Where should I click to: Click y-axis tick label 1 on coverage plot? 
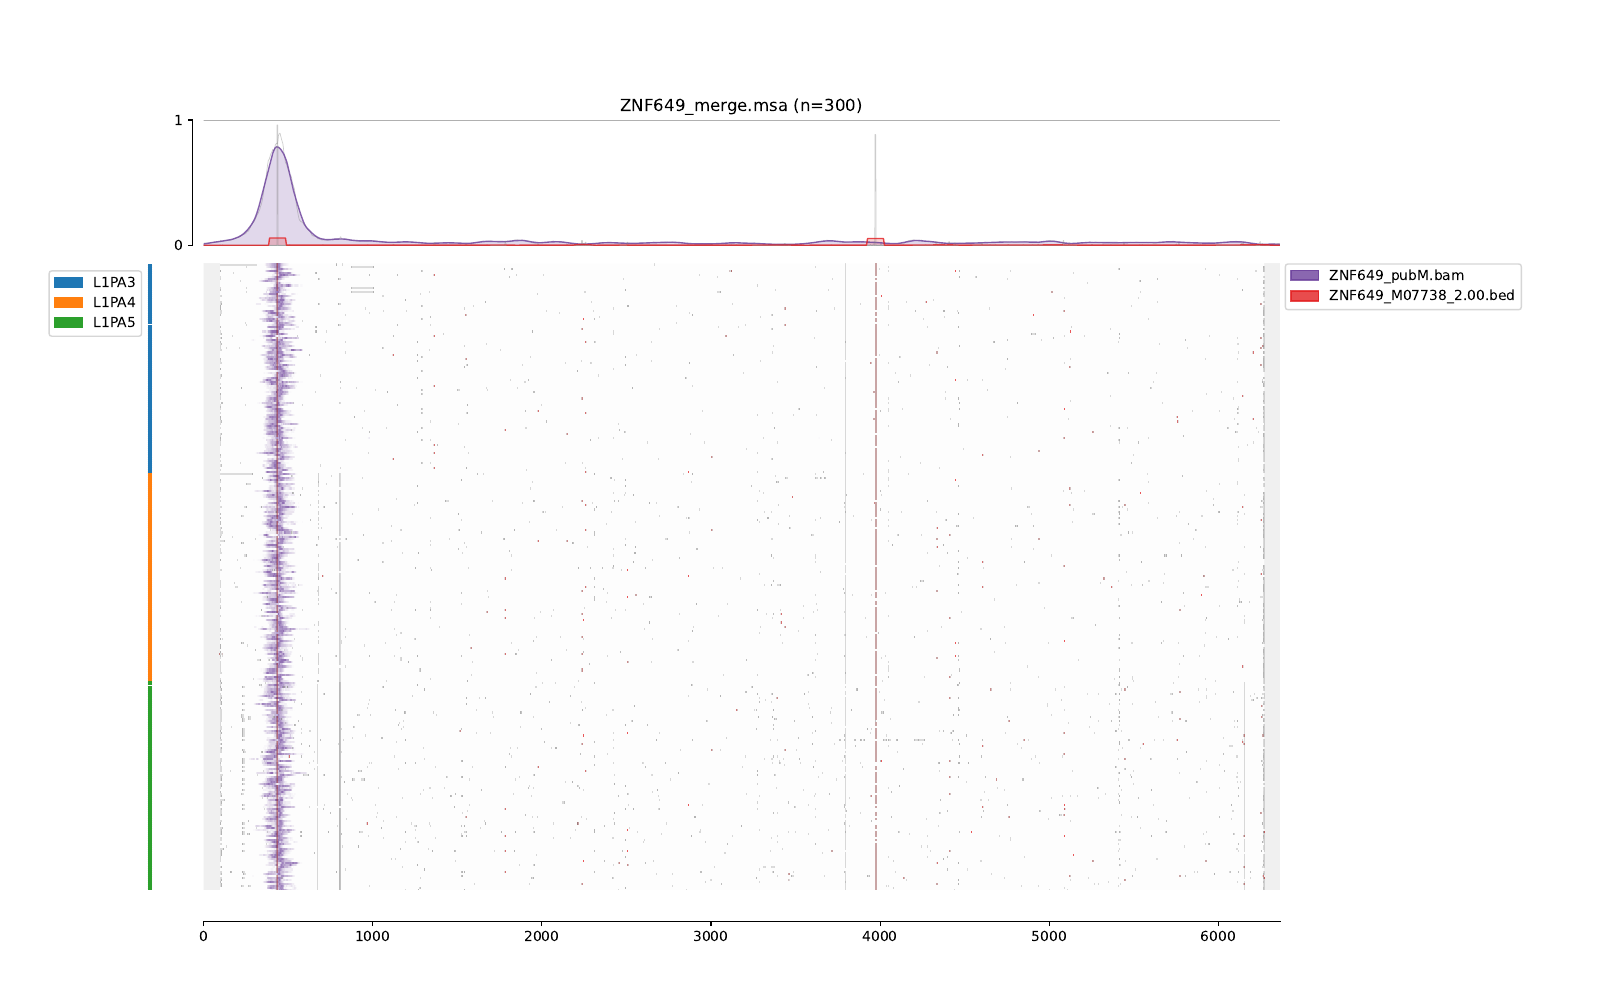click(x=179, y=120)
